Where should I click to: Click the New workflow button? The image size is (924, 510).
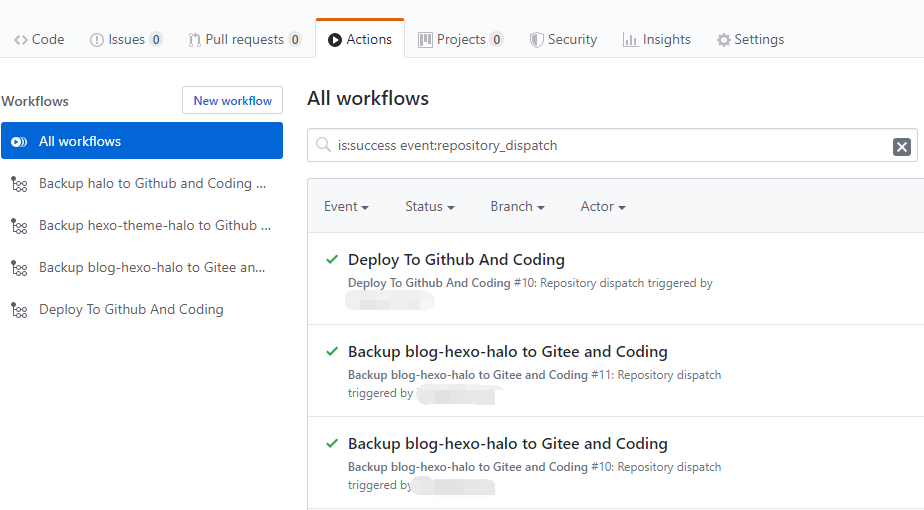pos(232,100)
